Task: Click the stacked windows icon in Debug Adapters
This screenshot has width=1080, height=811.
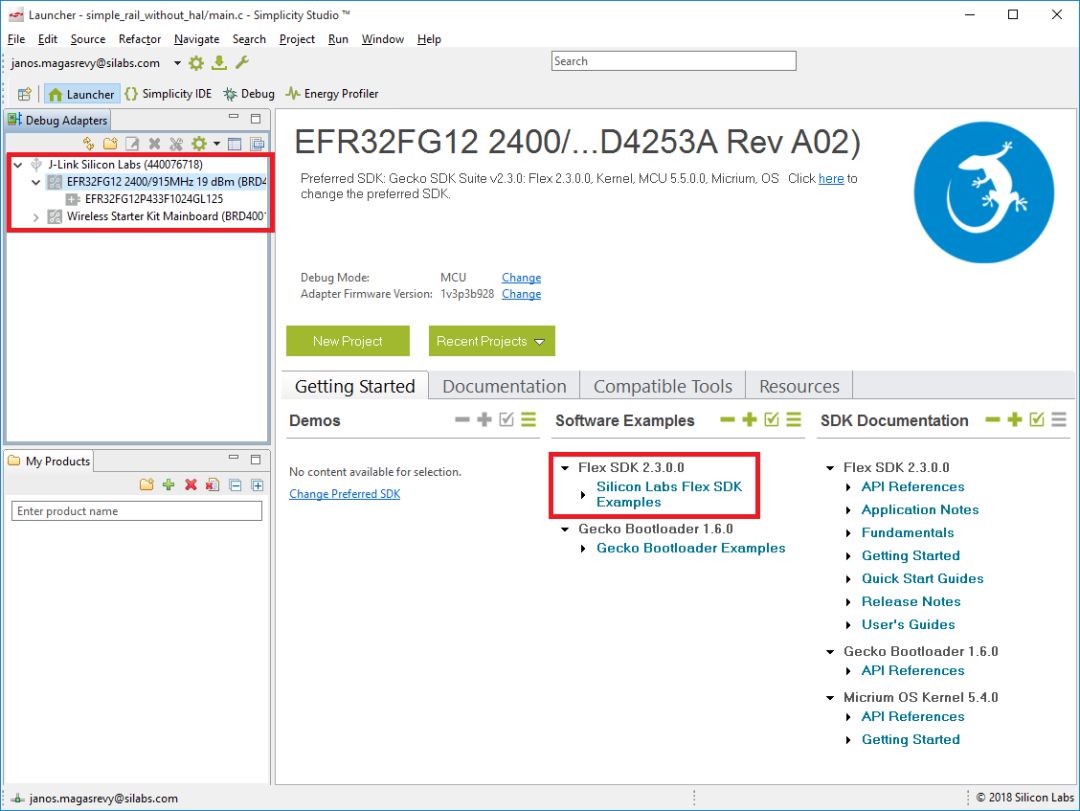Action: click(x=257, y=143)
